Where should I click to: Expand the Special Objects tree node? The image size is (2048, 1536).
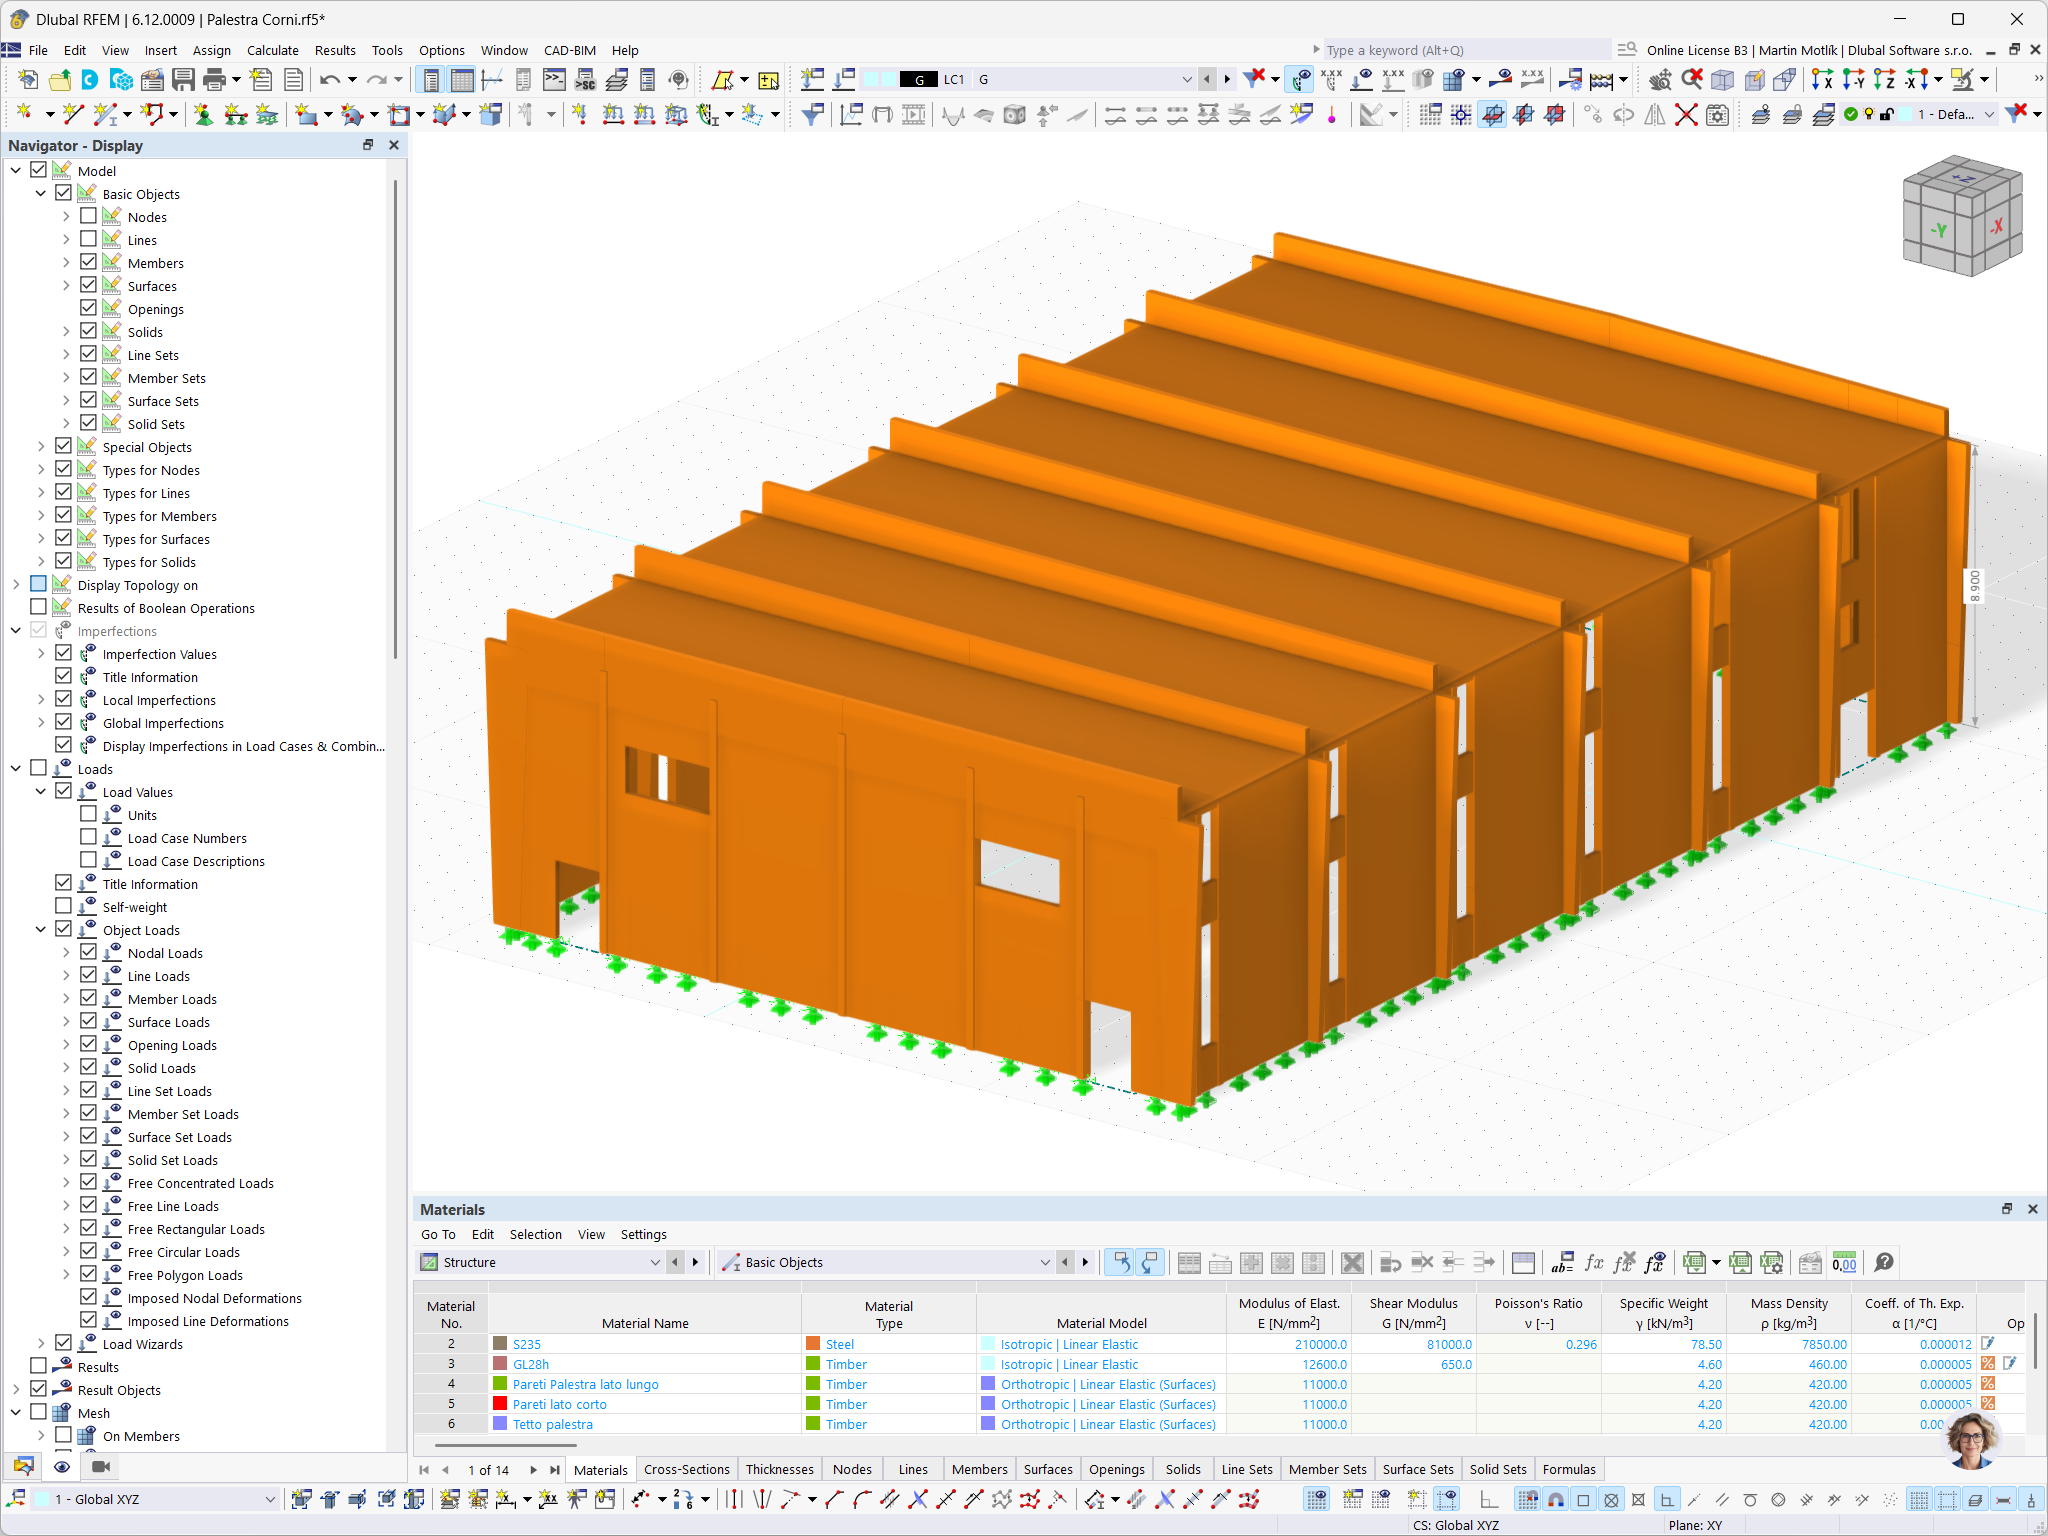coord(41,446)
